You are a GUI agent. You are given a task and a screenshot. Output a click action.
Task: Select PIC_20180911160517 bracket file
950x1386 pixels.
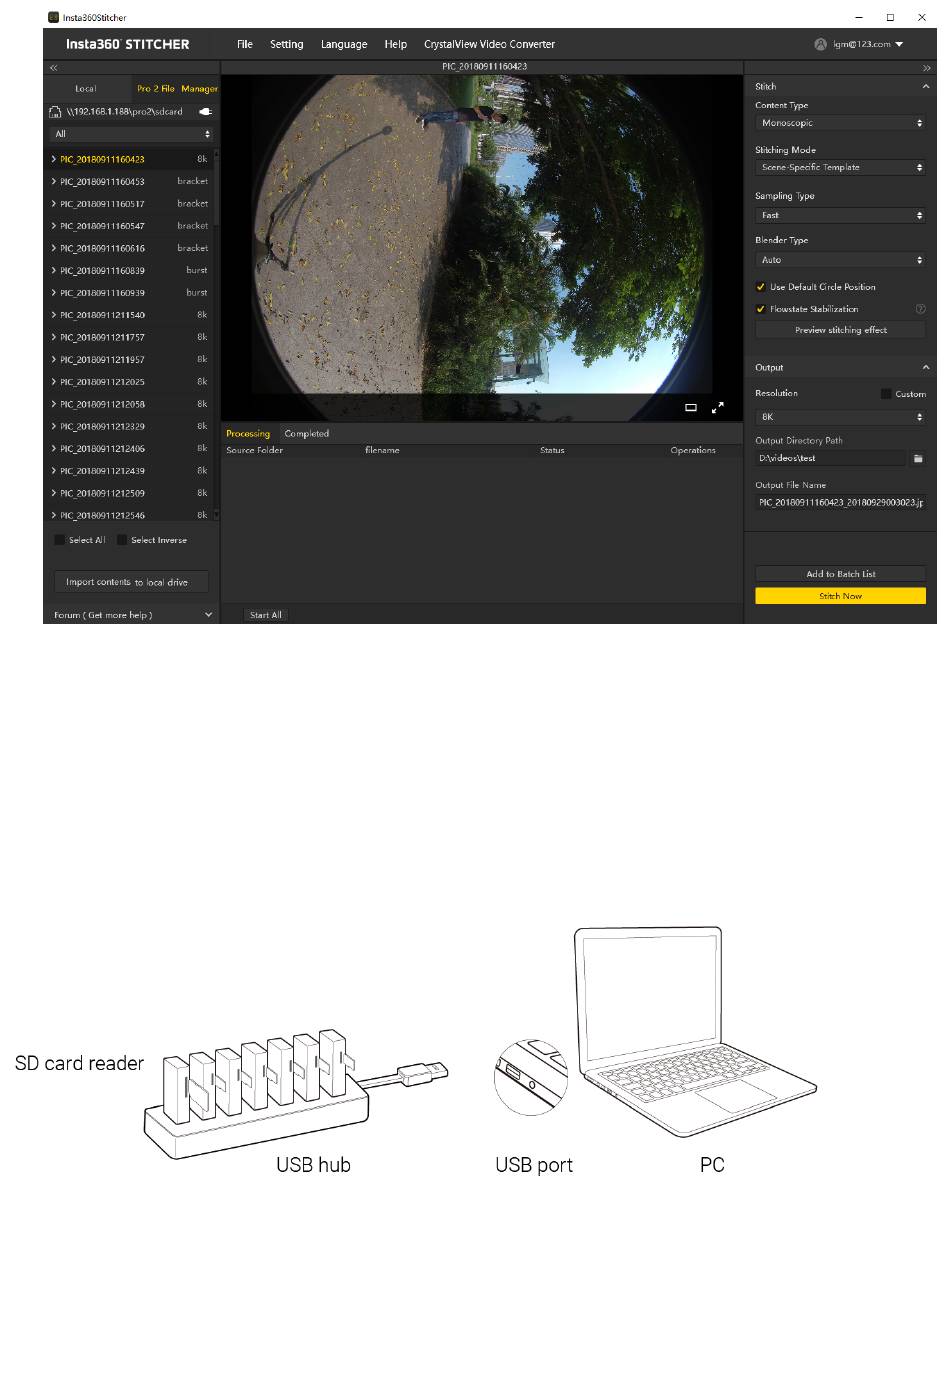(x=131, y=204)
